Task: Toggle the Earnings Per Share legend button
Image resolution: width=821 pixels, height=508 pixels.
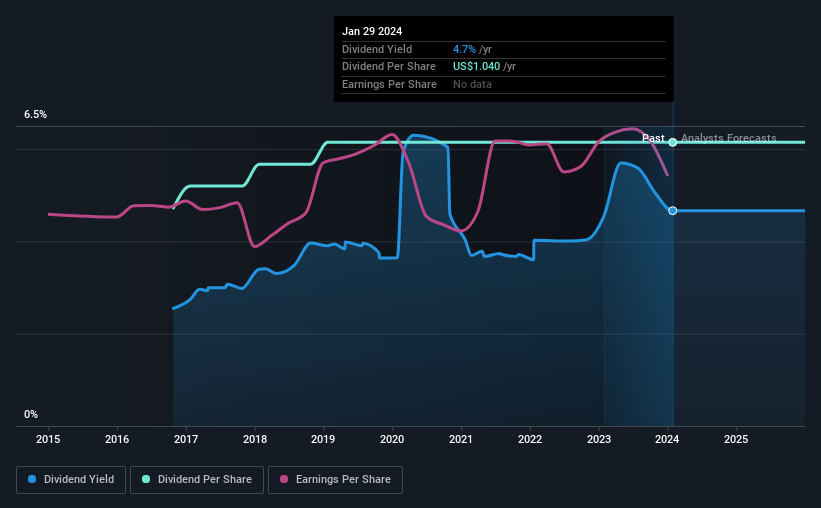Action: click(x=335, y=480)
